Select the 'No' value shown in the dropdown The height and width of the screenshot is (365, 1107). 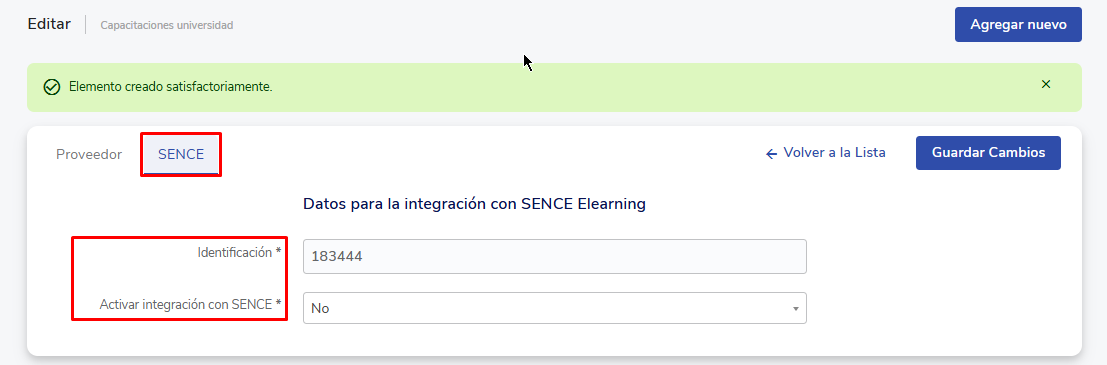pos(320,309)
